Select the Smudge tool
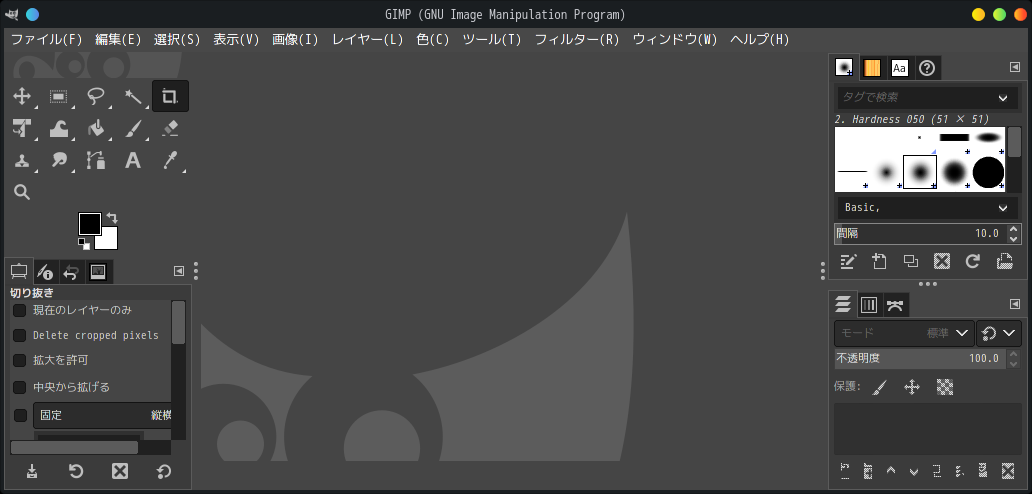The height and width of the screenshot is (494, 1032). [x=59, y=160]
